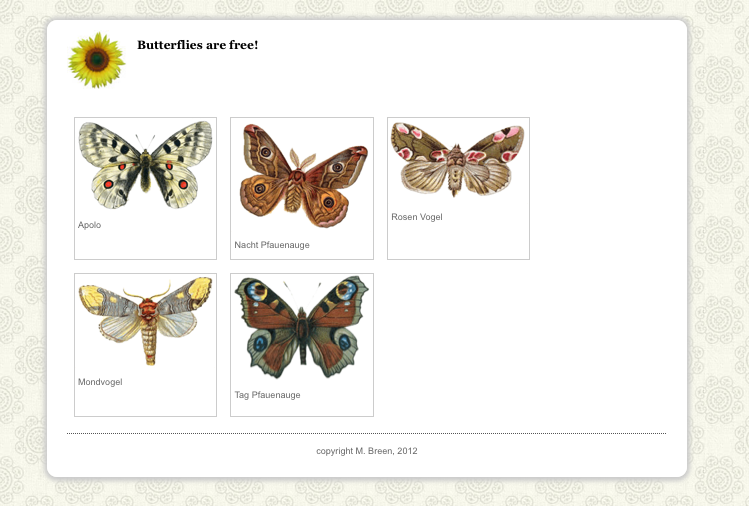Screen dimensions: 749x506
Task: Click the Apolo caption text
Action: 89,225
